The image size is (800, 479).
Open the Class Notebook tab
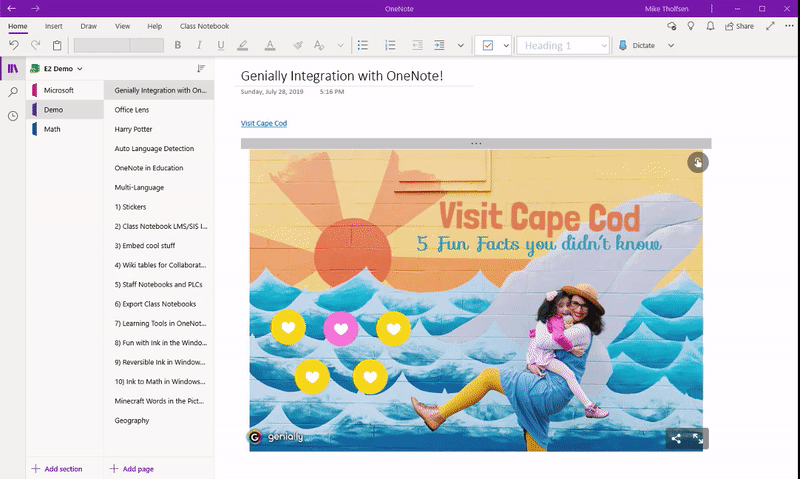pyautogui.click(x=204, y=26)
